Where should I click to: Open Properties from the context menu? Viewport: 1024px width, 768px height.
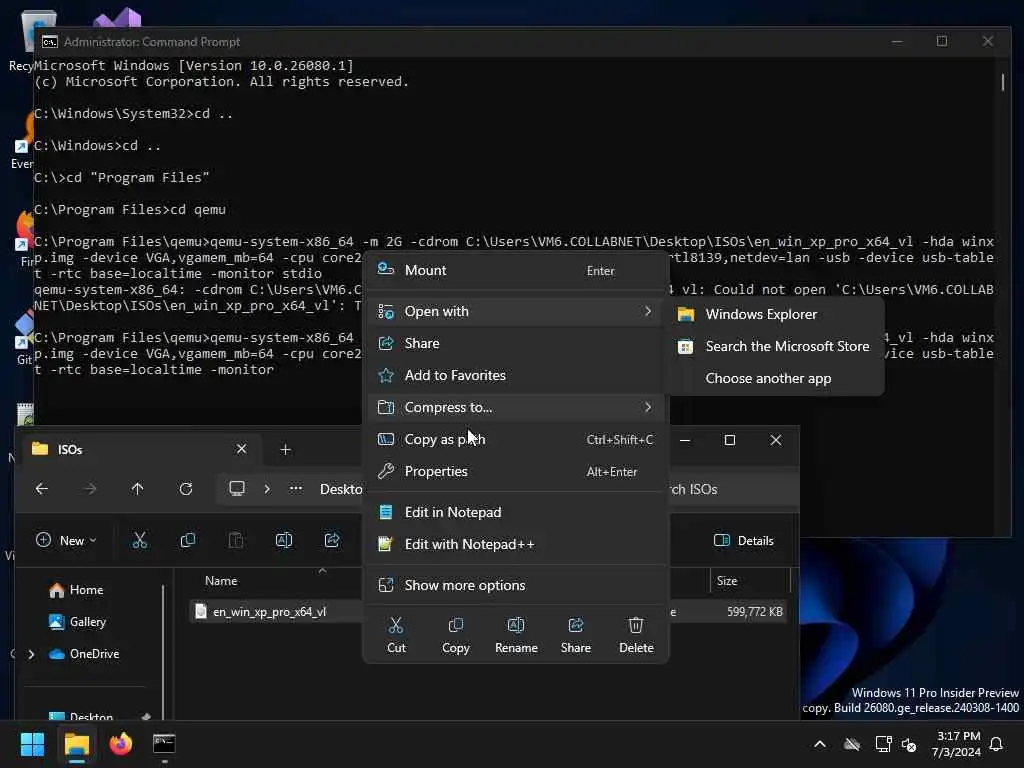(x=516, y=472)
